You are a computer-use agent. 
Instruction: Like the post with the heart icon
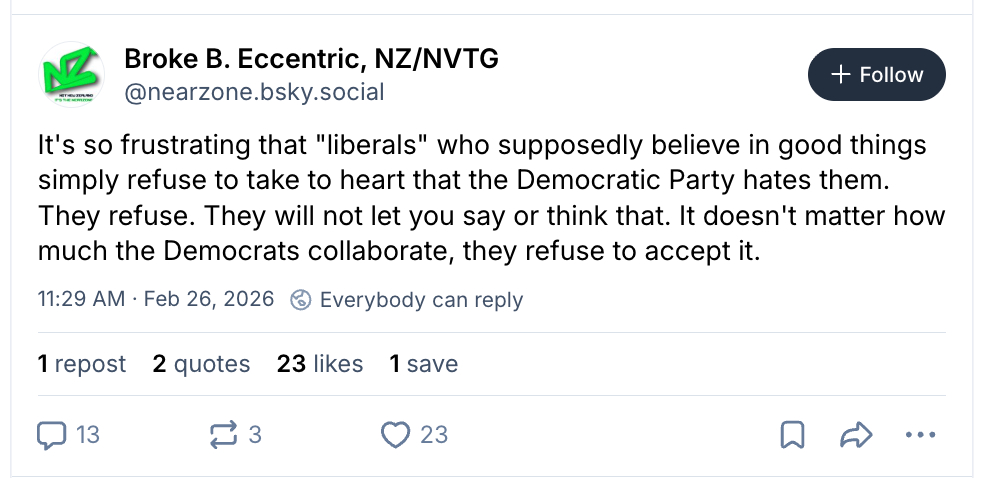pyautogui.click(x=397, y=434)
